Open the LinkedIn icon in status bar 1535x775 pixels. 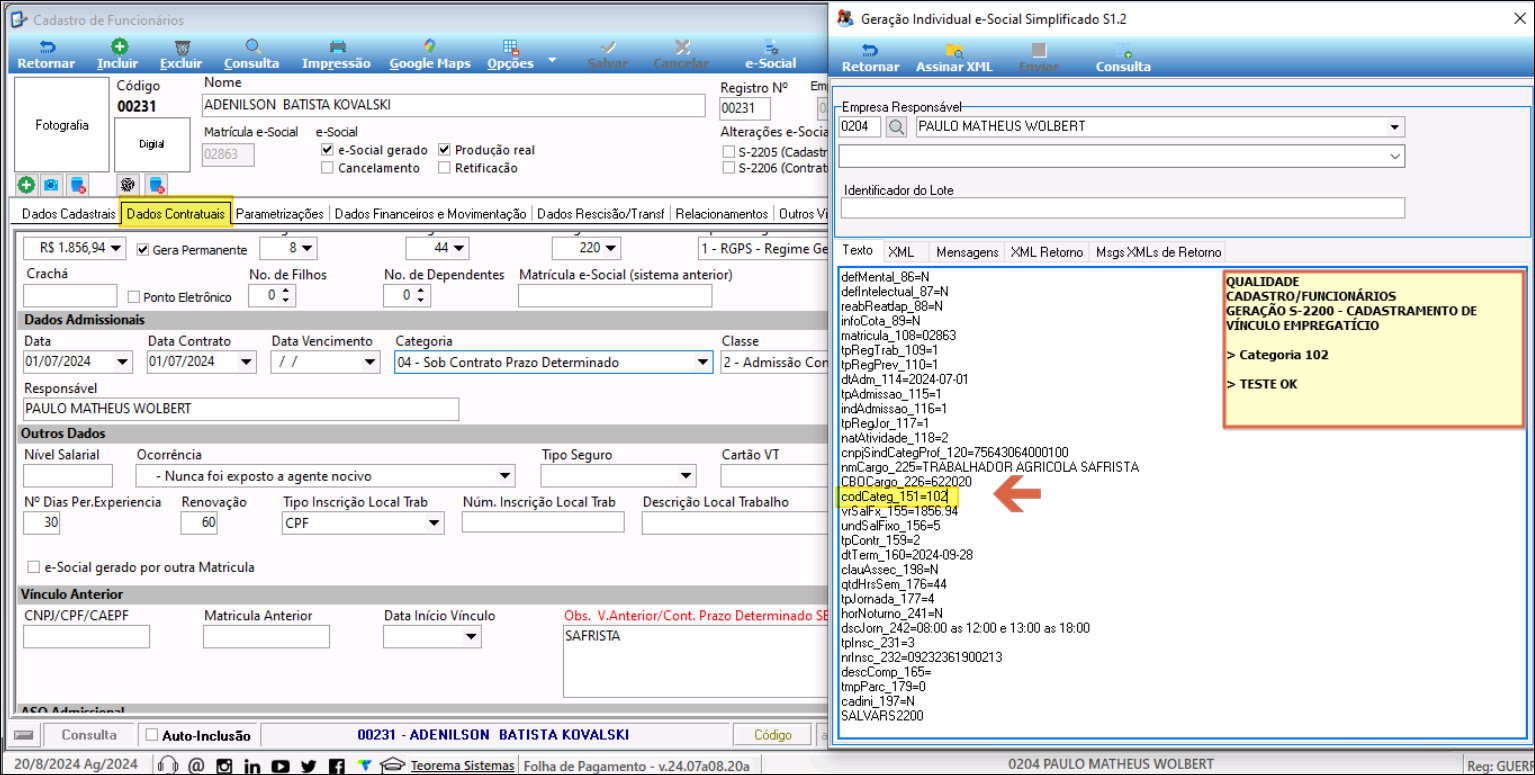(x=252, y=766)
